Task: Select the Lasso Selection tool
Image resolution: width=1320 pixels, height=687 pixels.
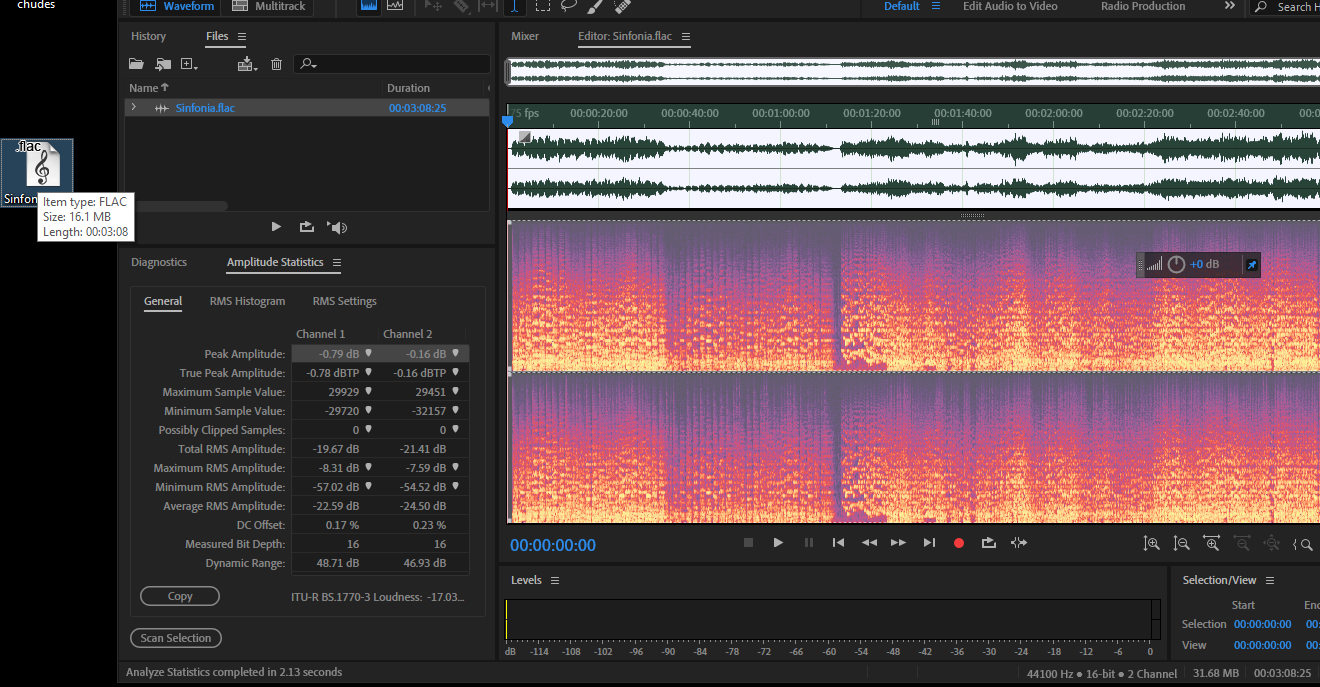Action: point(568,6)
